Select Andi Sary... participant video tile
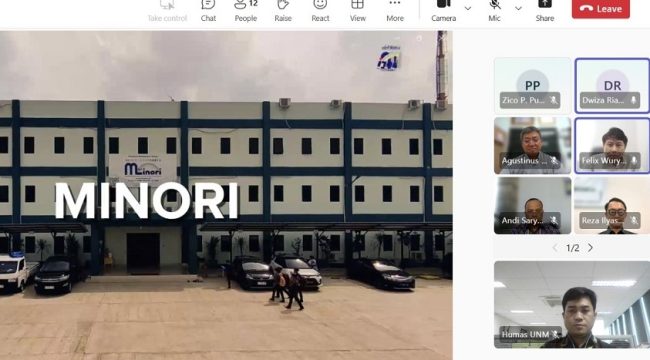 click(532, 206)
